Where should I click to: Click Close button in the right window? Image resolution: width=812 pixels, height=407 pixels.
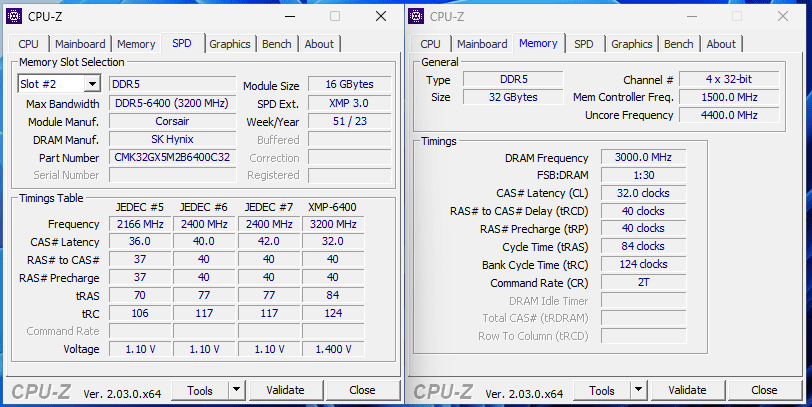[764, 390]
